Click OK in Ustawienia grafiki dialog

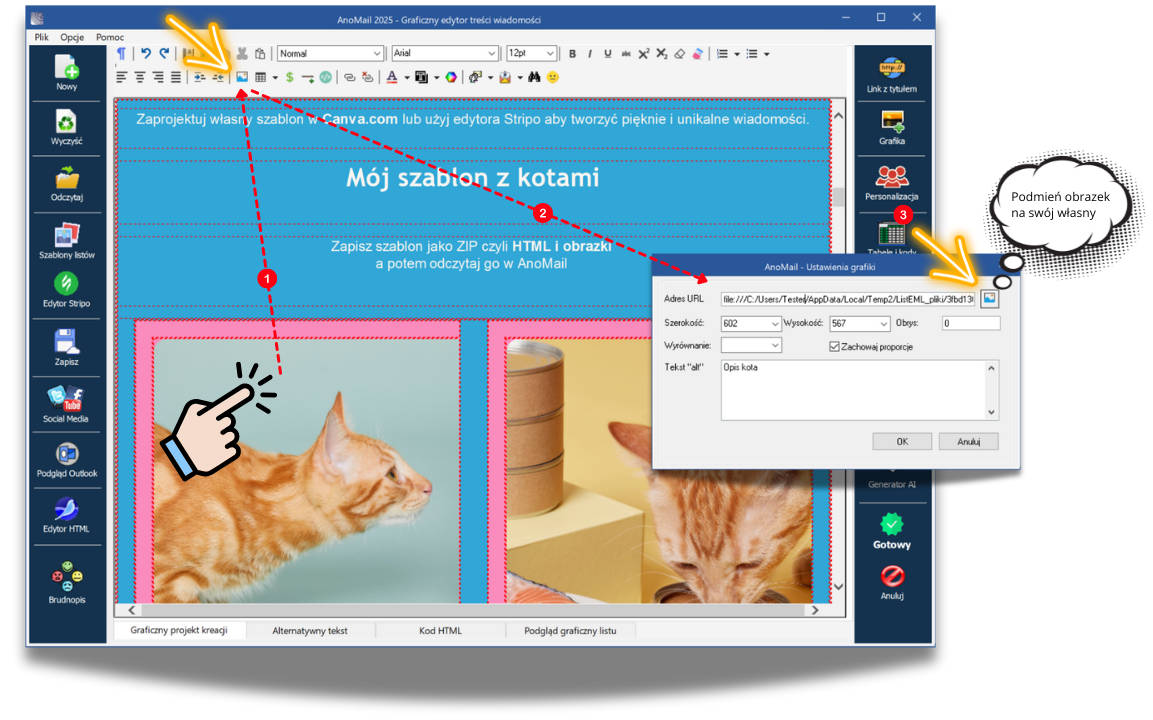902,441
